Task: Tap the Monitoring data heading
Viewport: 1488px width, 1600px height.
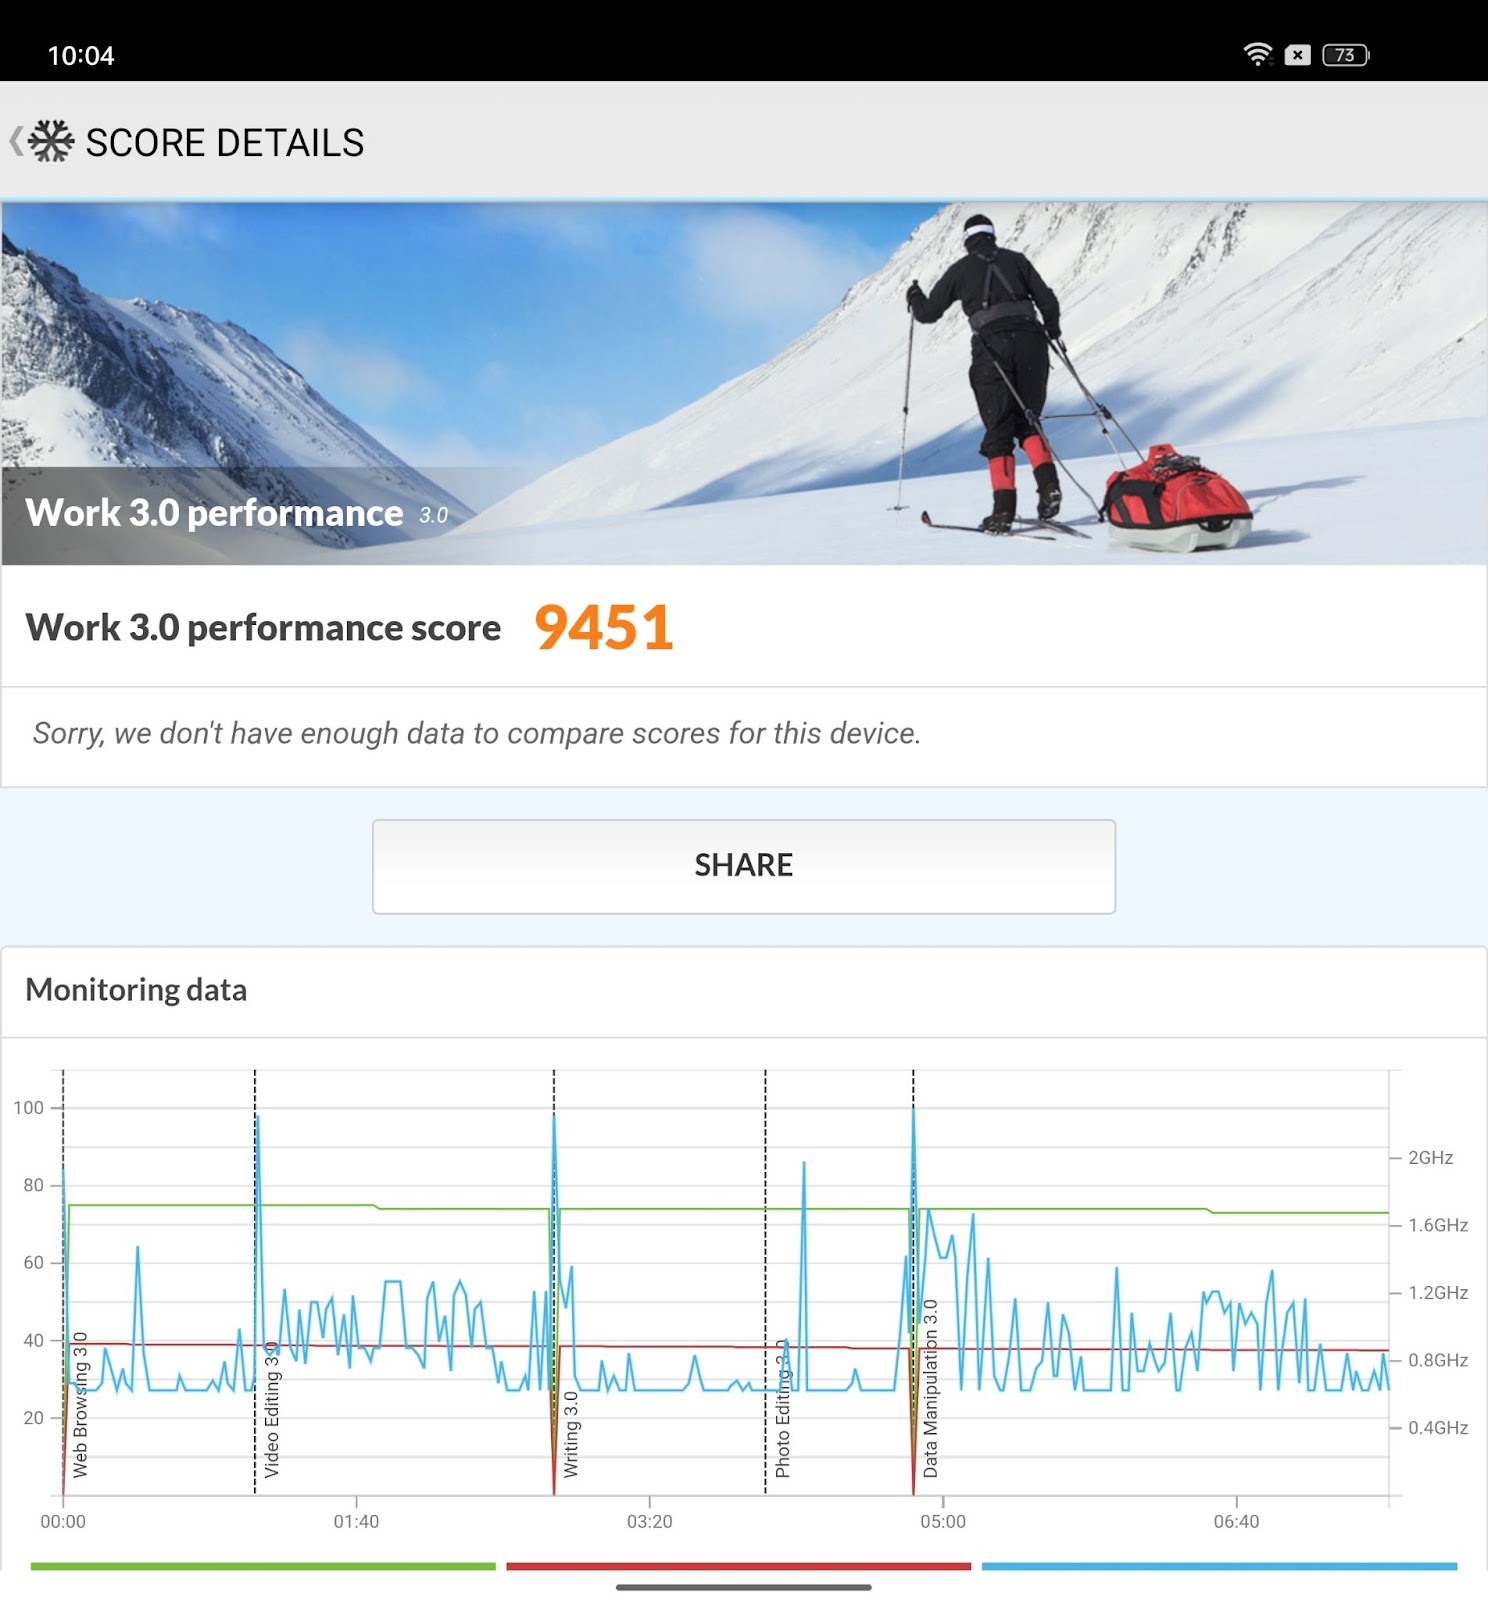Action: click(136, 990)
